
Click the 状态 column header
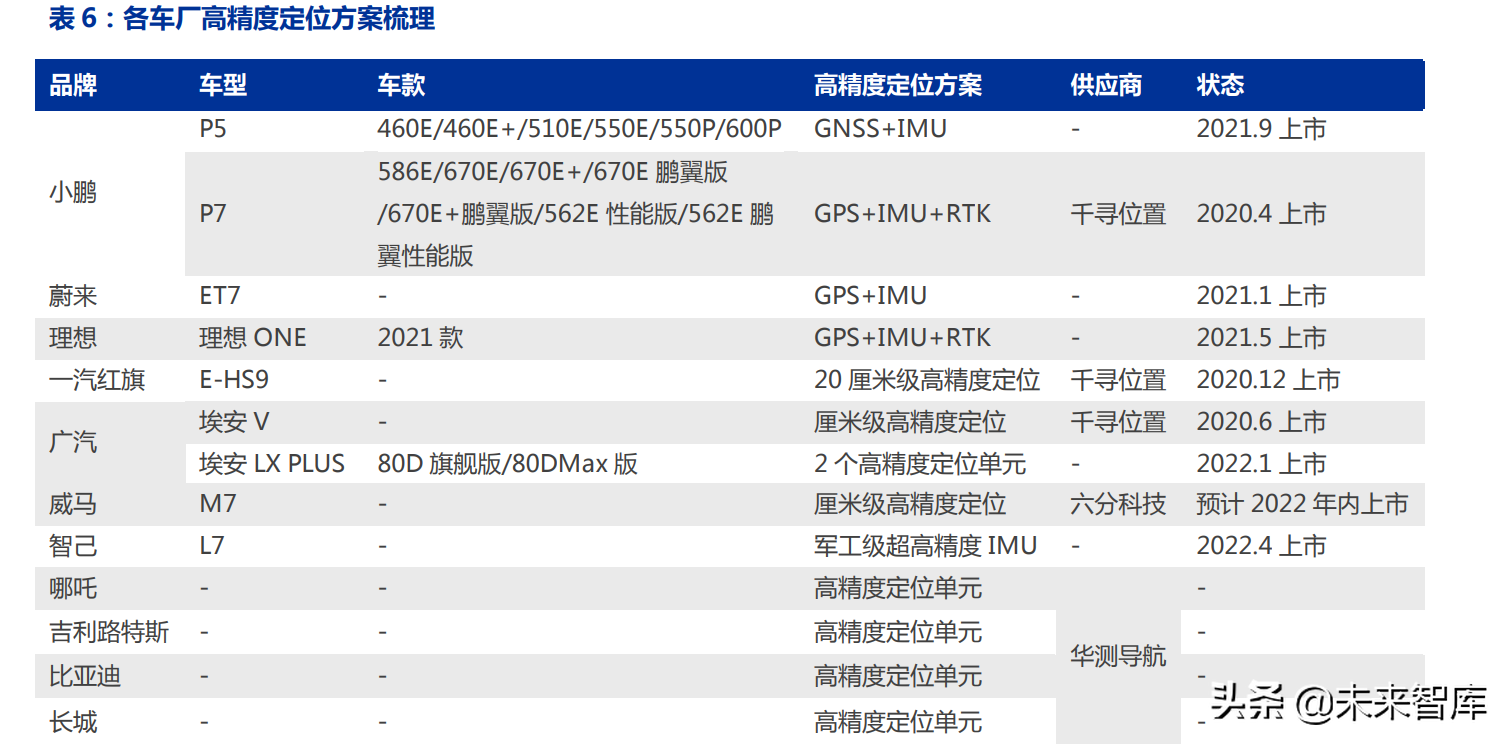(x=1220, y=85)
